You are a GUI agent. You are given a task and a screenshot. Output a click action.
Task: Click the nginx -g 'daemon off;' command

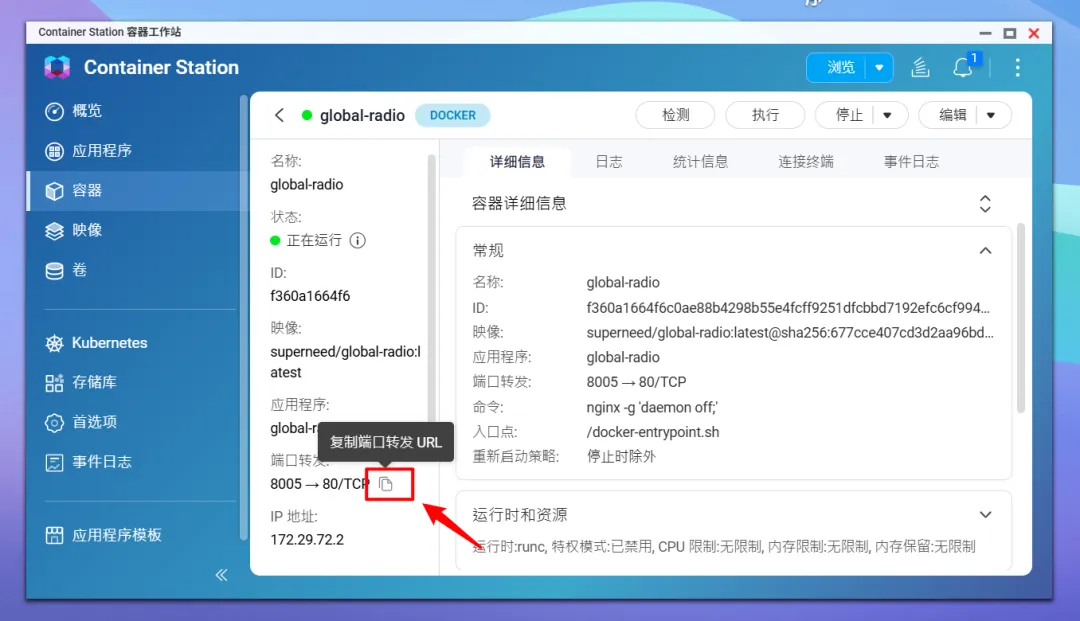(652, 408)
